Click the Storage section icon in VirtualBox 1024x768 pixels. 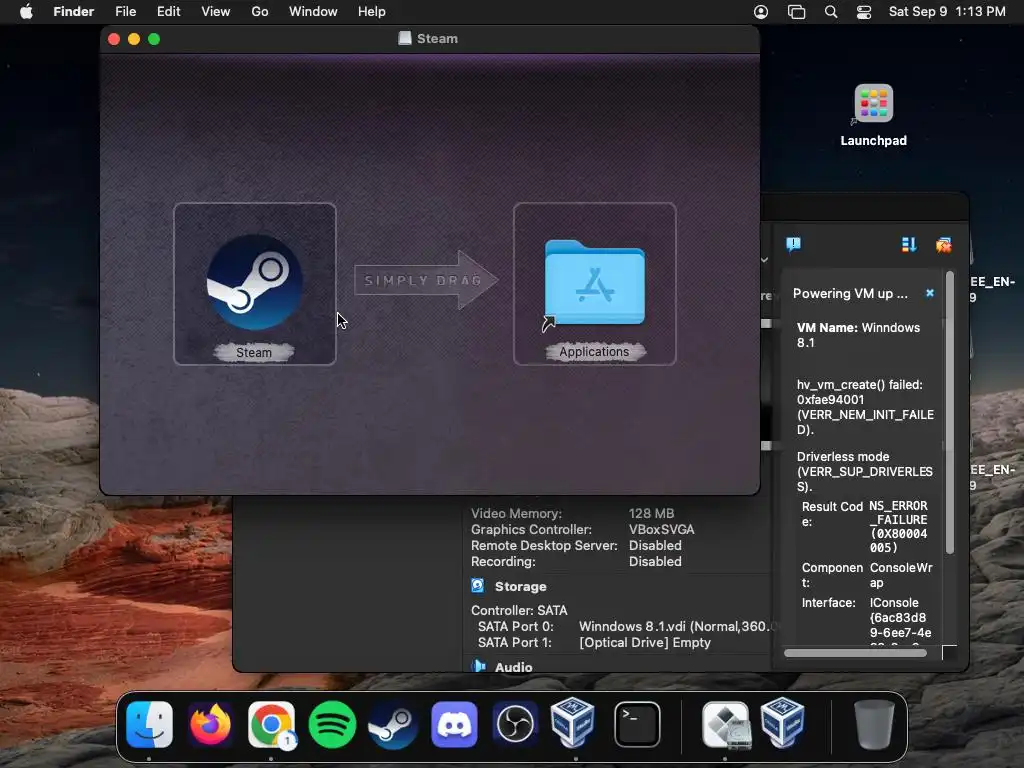click(x=477, y=586)
